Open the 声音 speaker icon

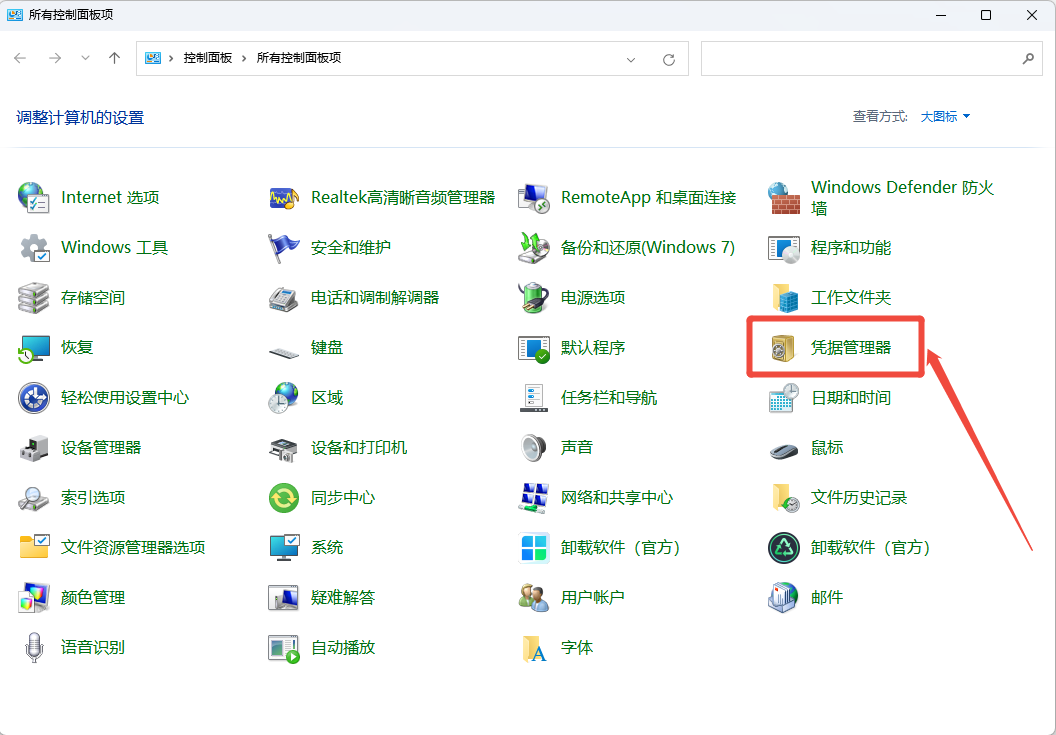533,448
